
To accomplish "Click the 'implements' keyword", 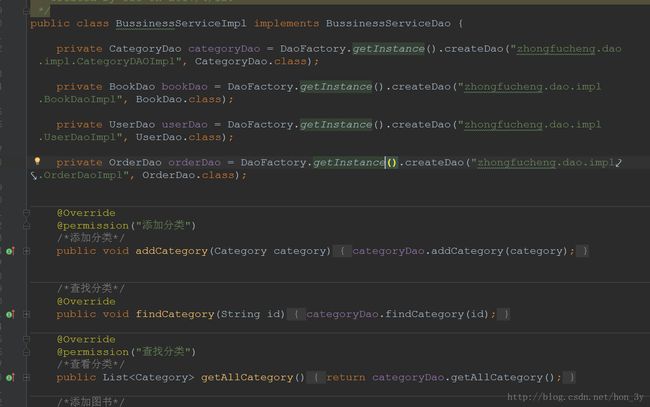I will (x=287, y=24).
